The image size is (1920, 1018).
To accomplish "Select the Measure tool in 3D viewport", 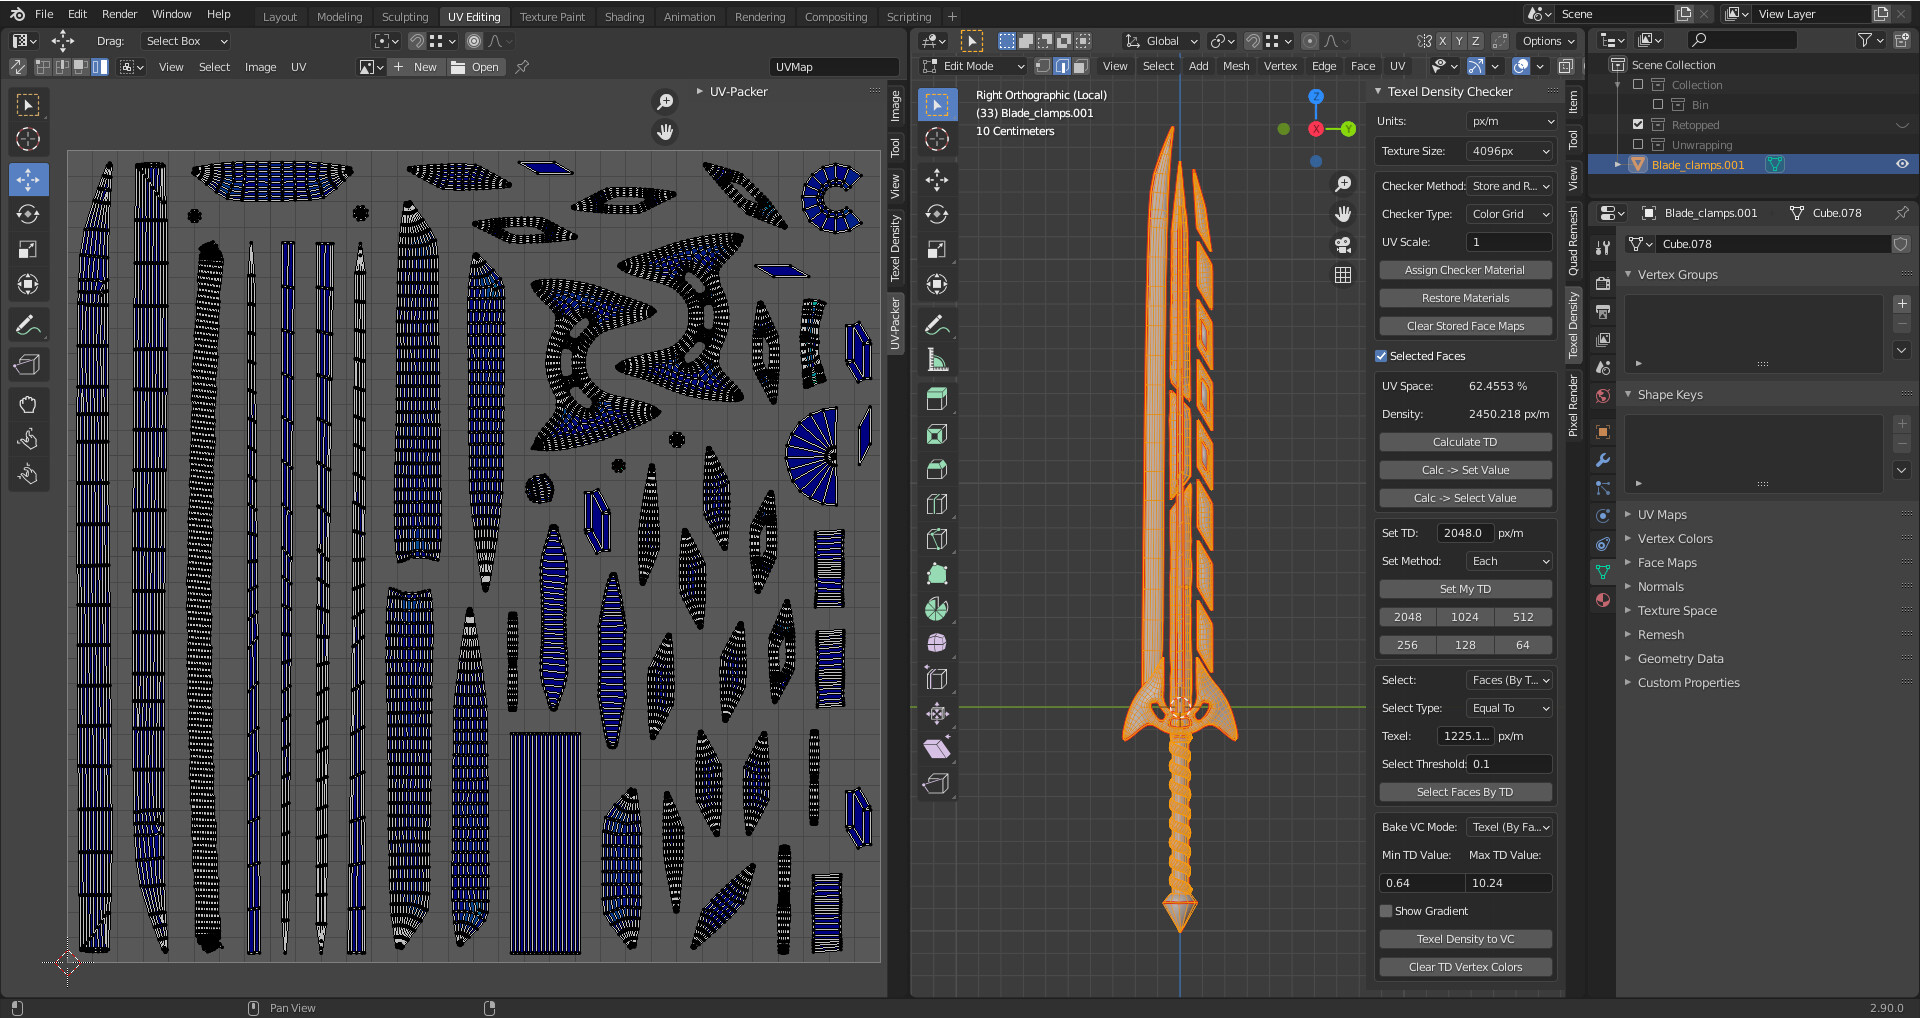I will 937,360.
